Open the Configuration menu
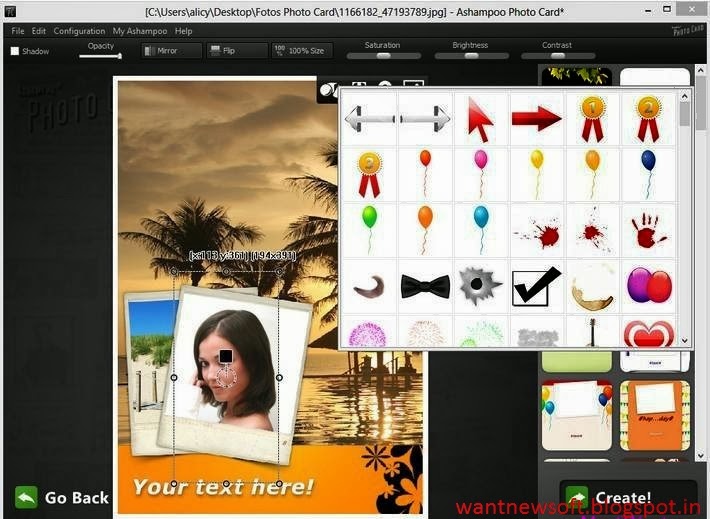Image resolution: width=710 pixels, height=519 pixels. 79,31
